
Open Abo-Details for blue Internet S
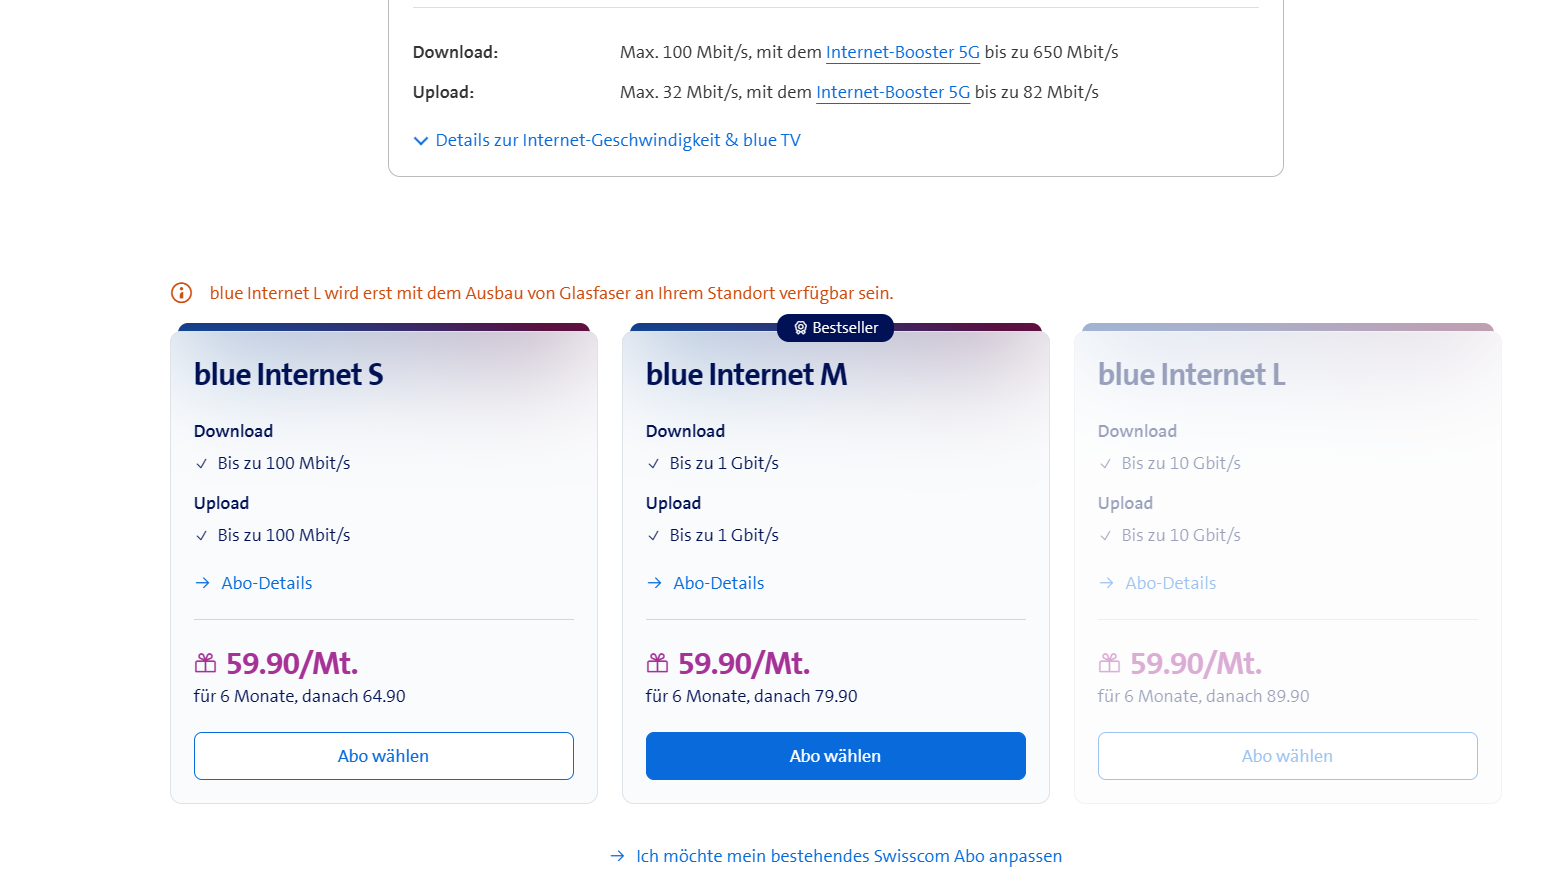(x=266, y=583)
